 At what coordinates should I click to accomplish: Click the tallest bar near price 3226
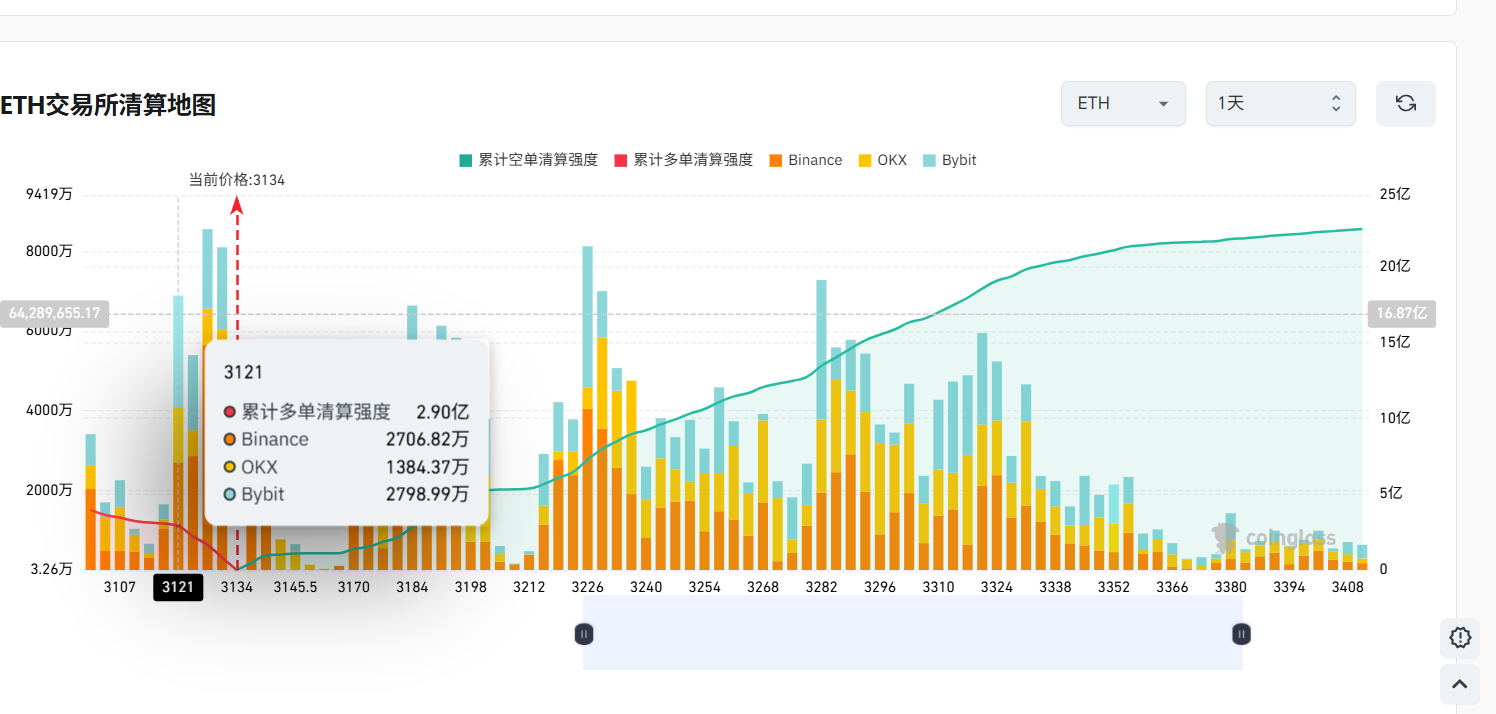588,400
